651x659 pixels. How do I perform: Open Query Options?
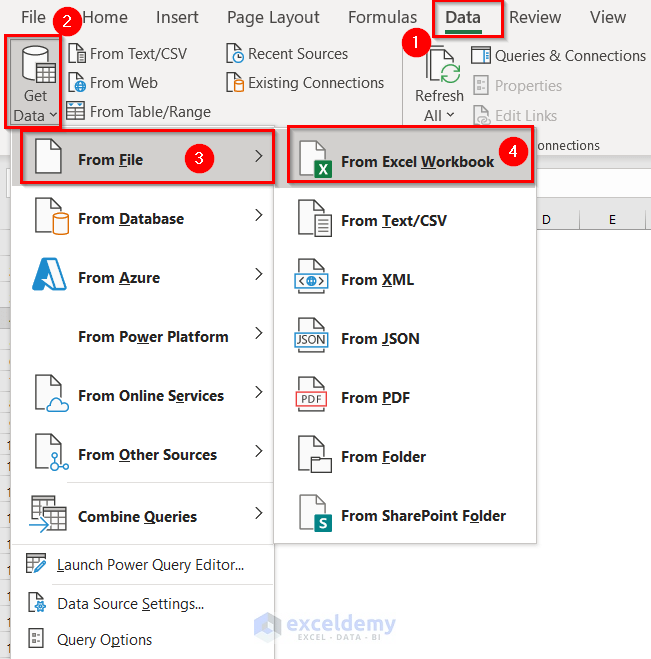pyautogui.click(x=143, y=639)
